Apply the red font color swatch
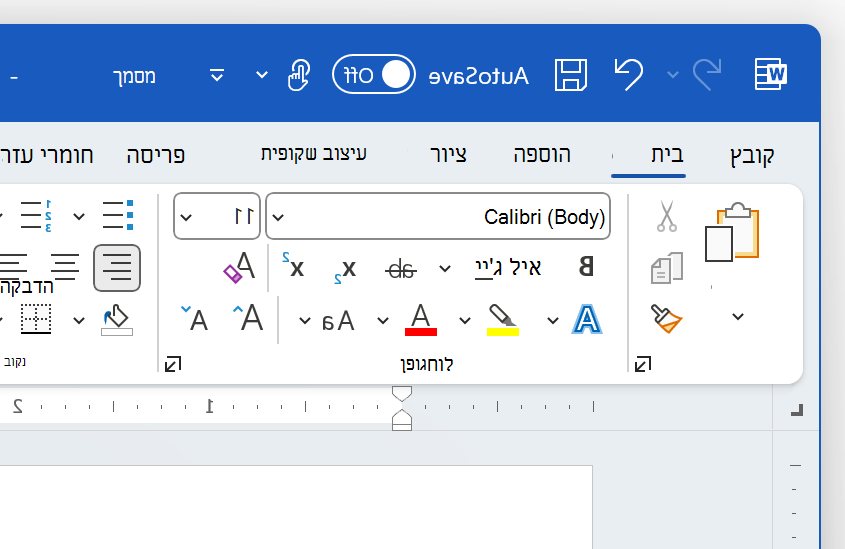The image size is (845, 549). pos(421,332)
